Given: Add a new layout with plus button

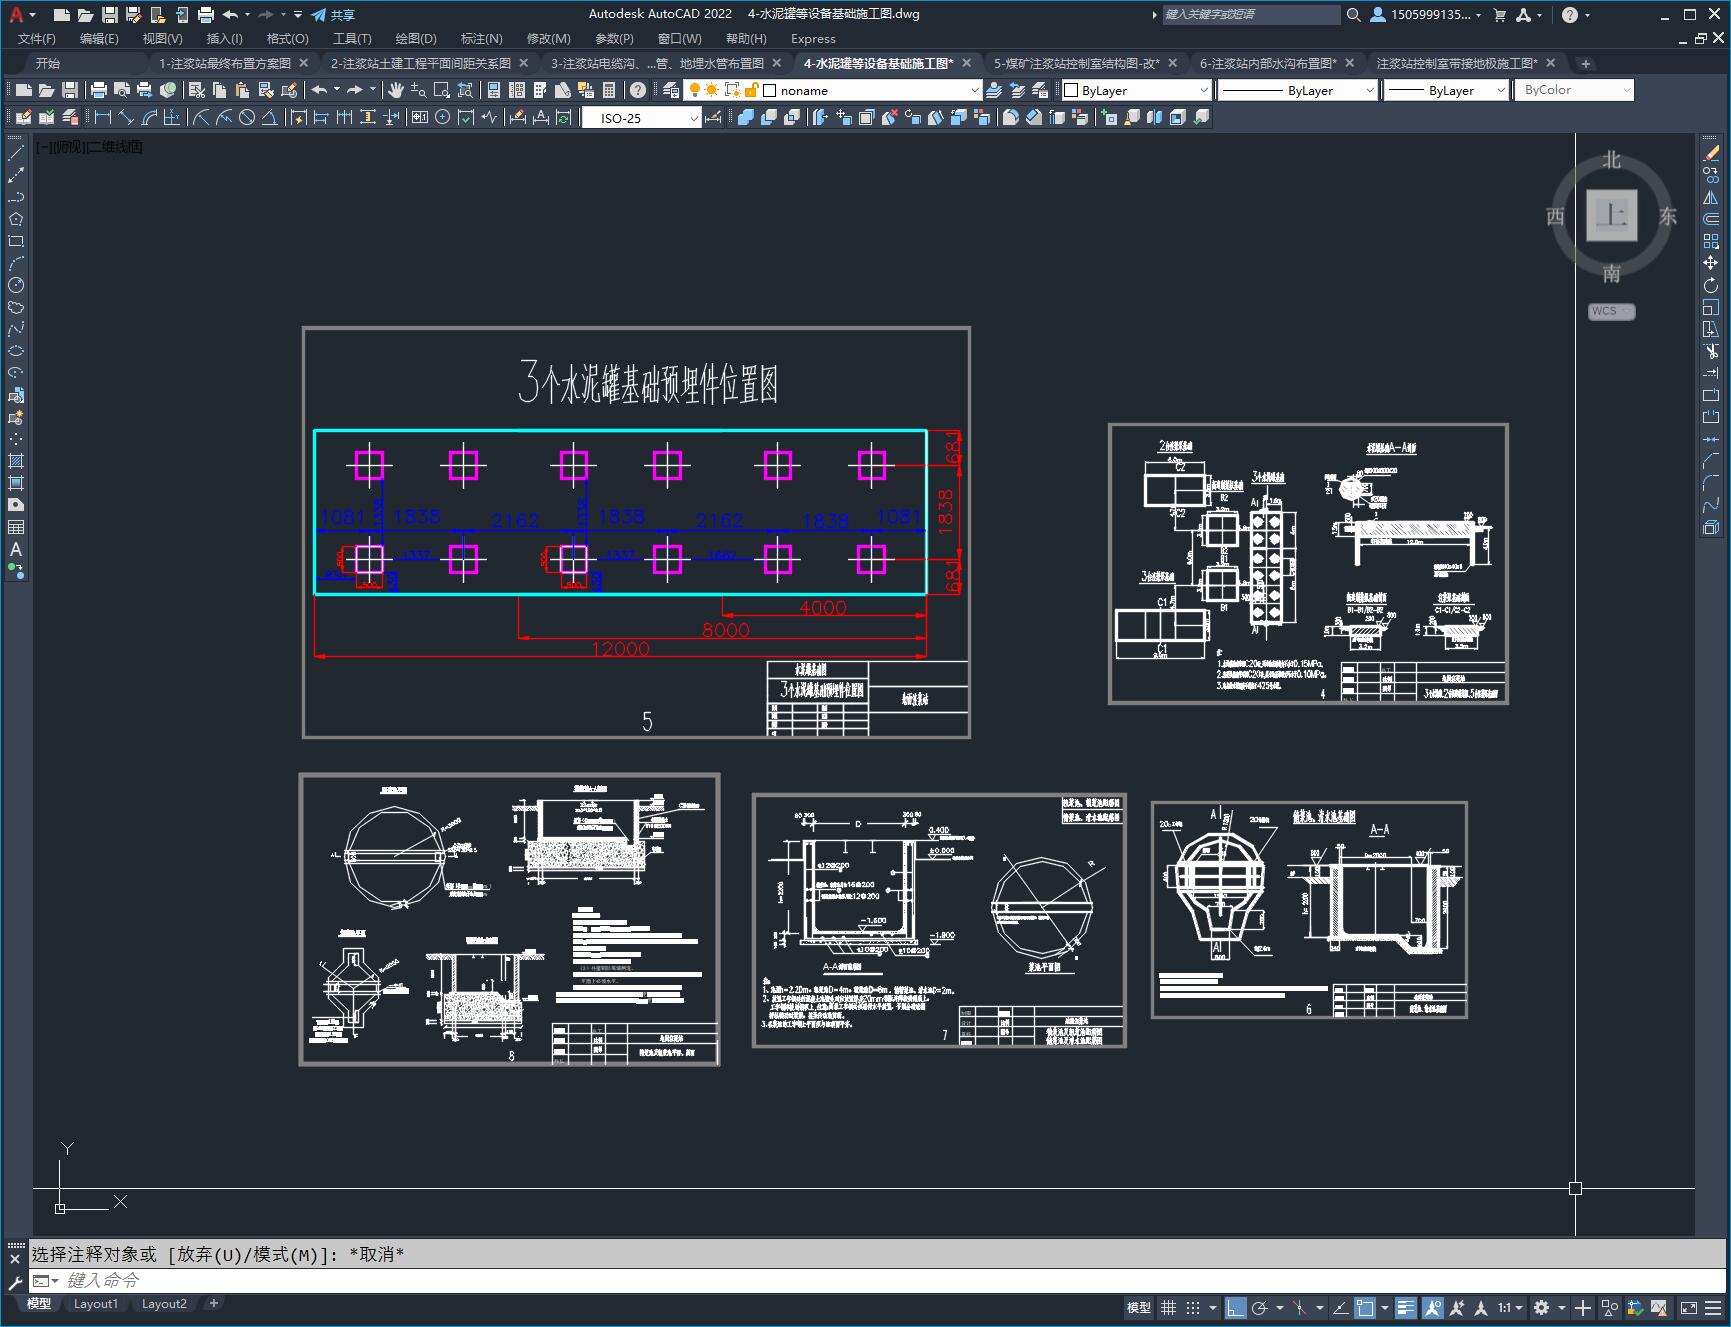Looking at the screenshot, I should (x=213, y=1303).
